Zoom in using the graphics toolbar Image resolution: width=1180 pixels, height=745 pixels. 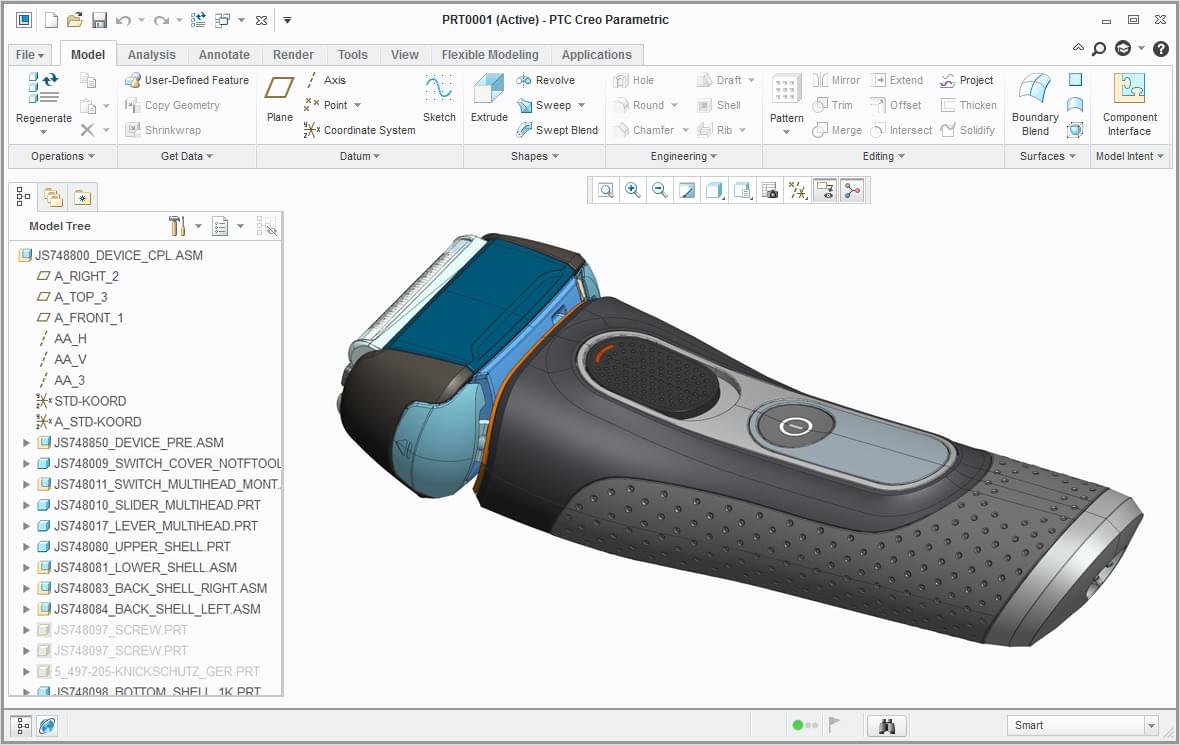tap(633, 190)
